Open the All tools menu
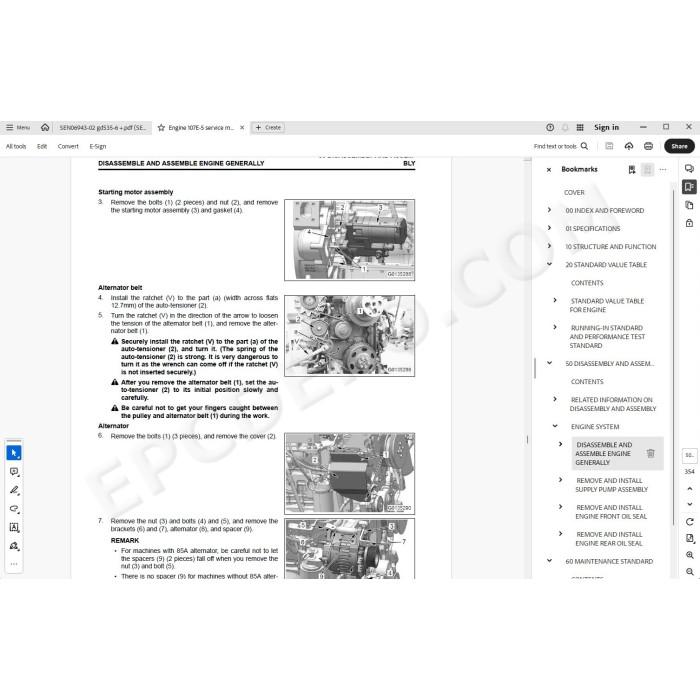Image resolution: width=700 pixels, height=700 pixels. click(x=16, y=146)
